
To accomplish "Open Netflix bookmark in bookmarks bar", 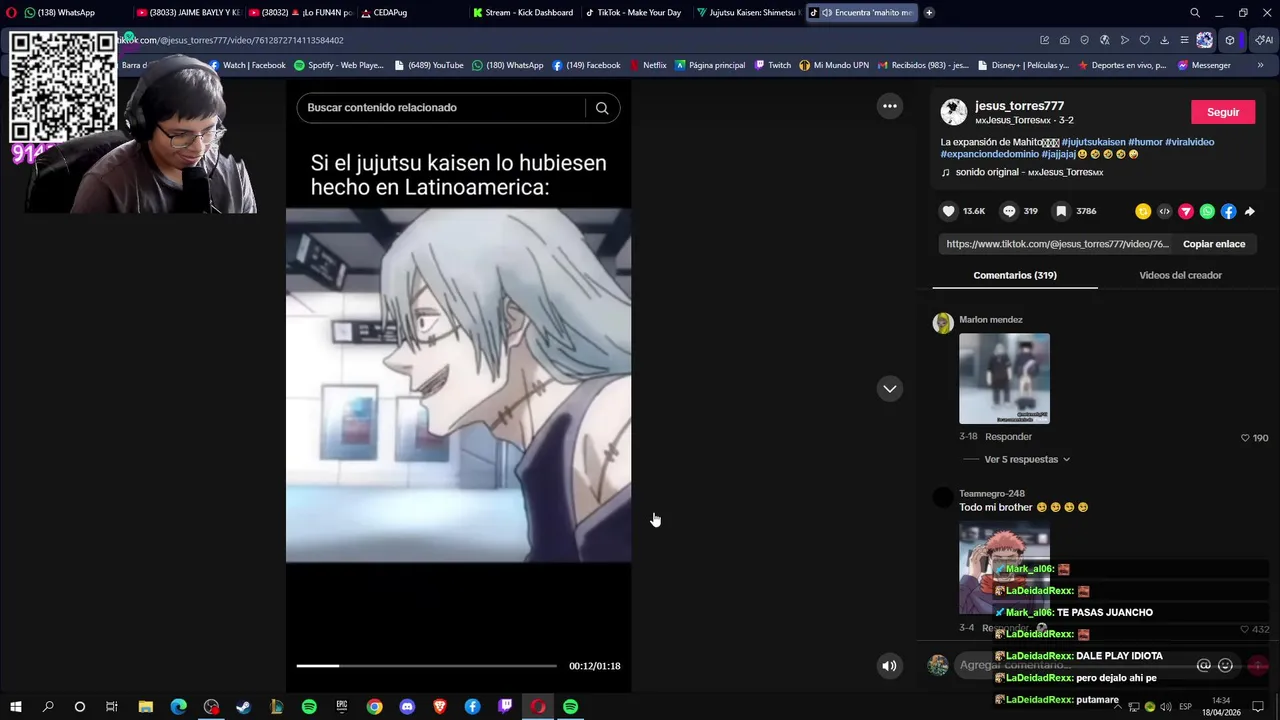I will click(x=648, y=65).
